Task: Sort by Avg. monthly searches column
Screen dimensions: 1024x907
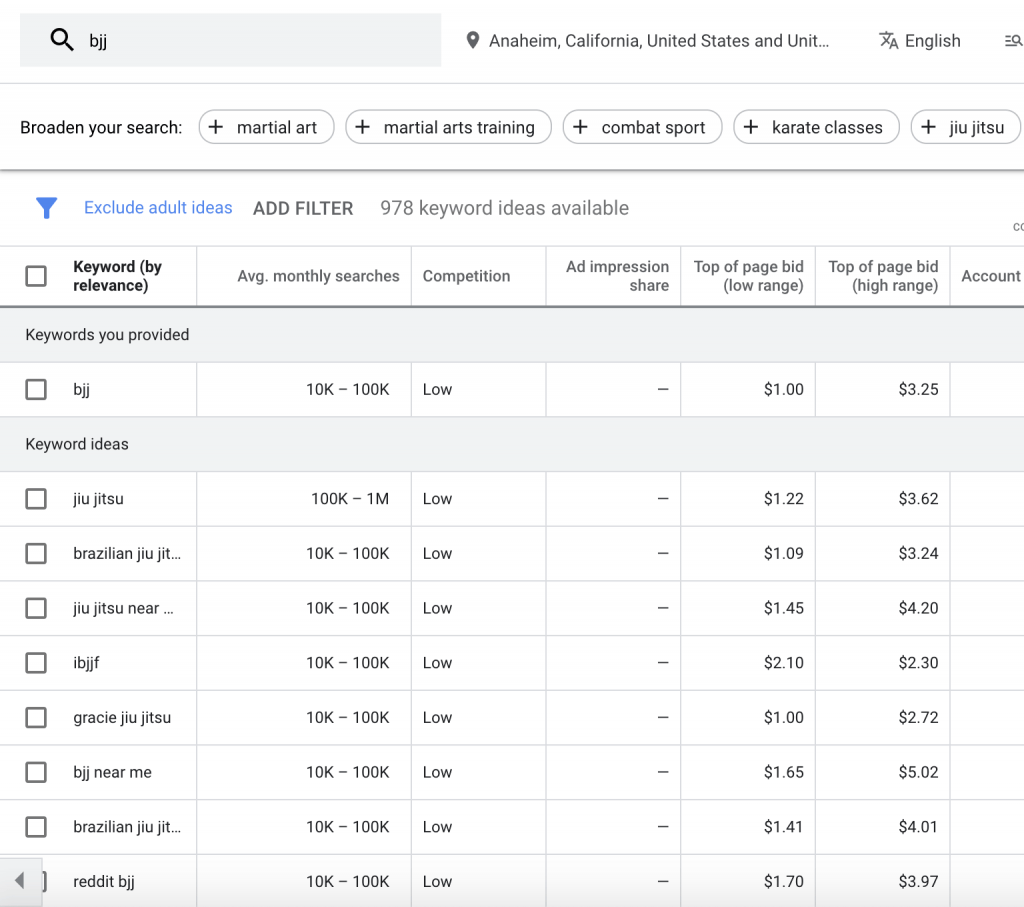Action: 318,276
